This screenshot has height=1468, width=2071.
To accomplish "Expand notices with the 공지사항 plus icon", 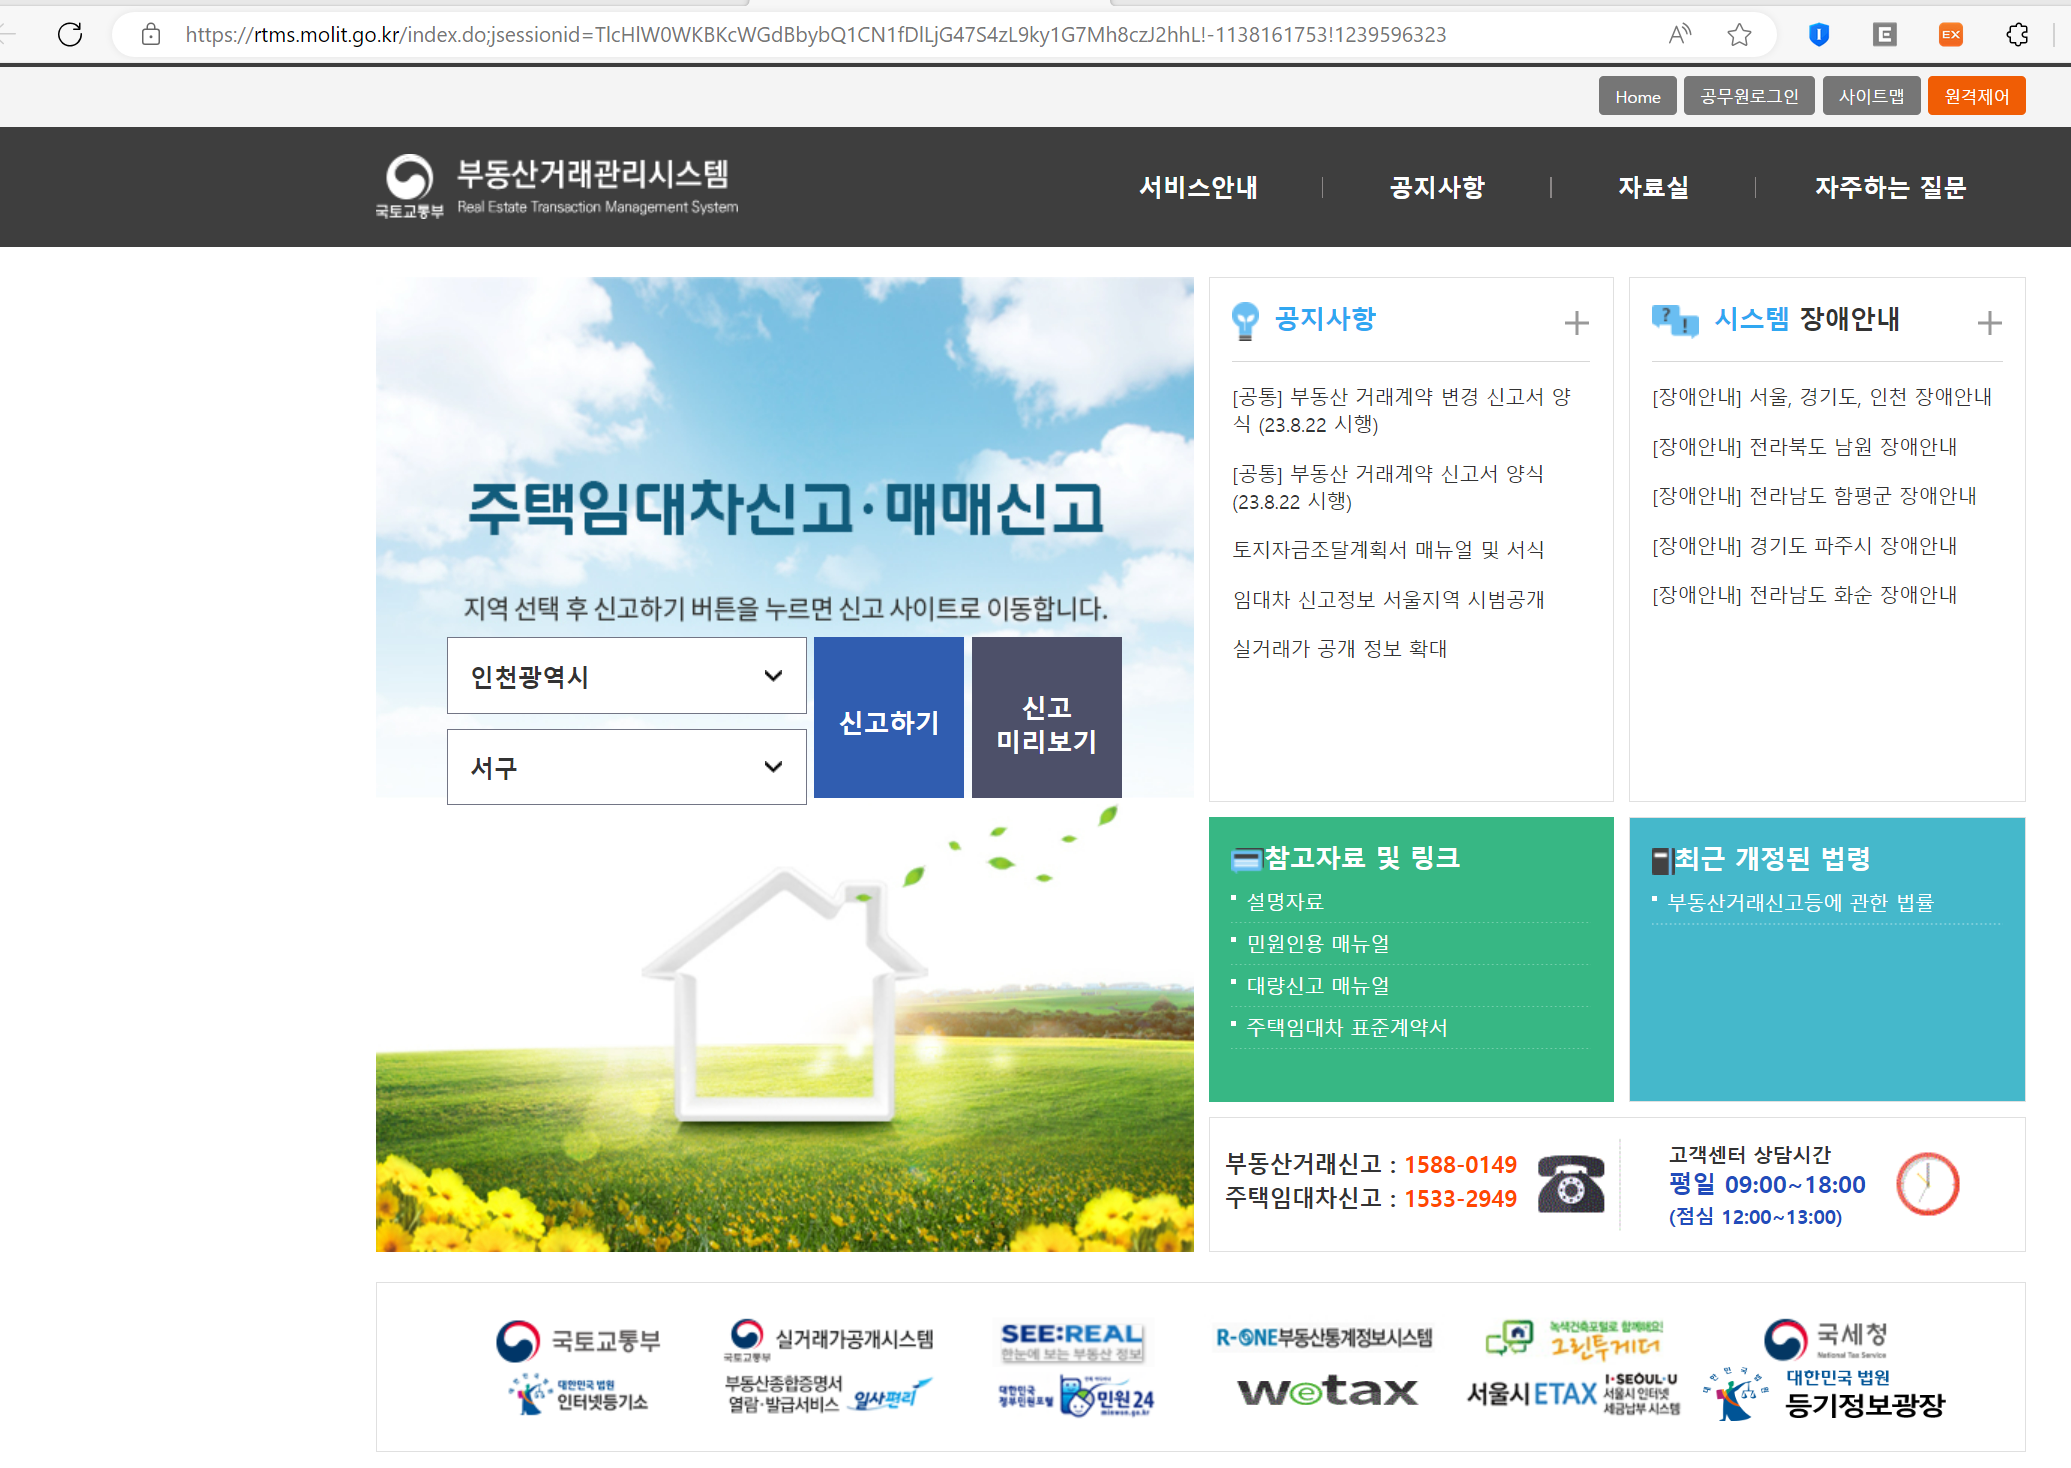I will coord(1576,323).
